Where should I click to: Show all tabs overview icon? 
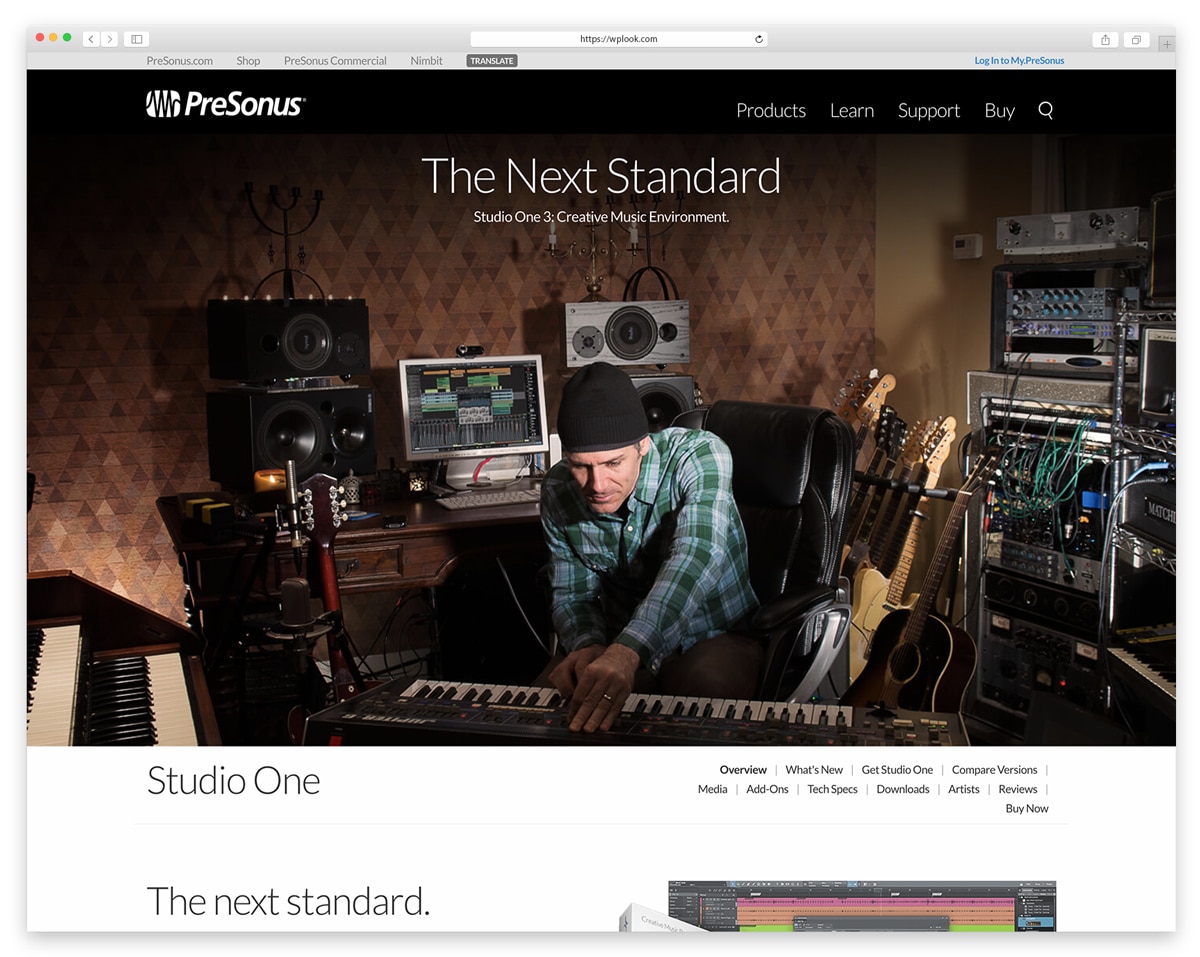[x=1136, y=40]
